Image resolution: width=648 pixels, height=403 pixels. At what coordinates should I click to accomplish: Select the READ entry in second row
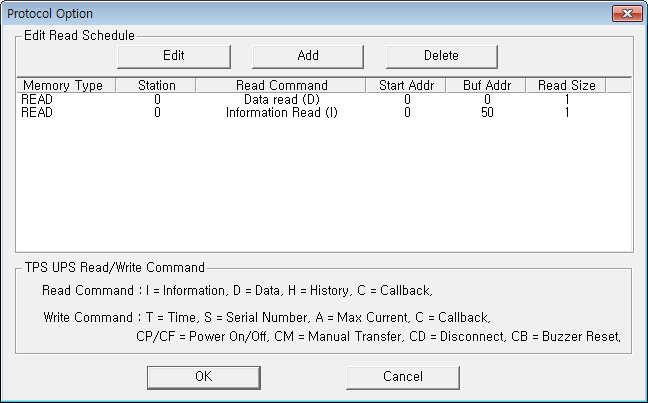click(x=37, y=112)
